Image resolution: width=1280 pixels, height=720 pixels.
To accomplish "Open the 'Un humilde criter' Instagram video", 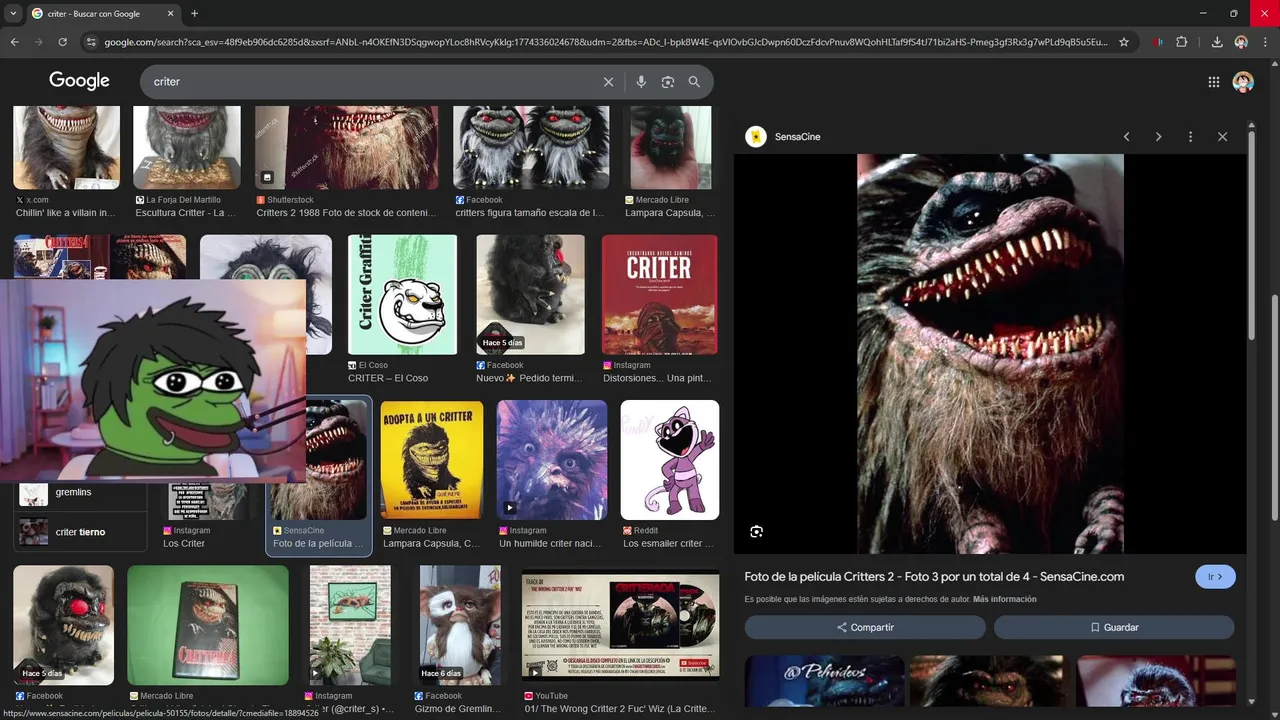I will [x=552, y=460].
